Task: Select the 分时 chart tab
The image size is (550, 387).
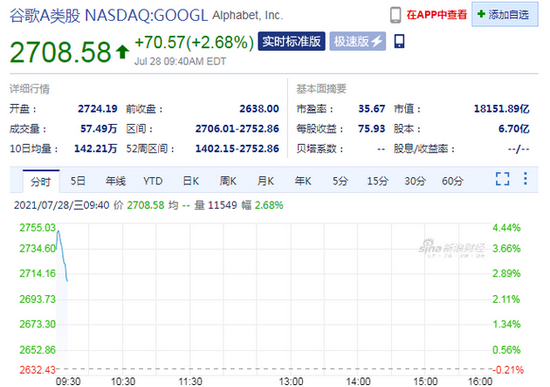Action: pyautogui.click(x=41, y=181)
